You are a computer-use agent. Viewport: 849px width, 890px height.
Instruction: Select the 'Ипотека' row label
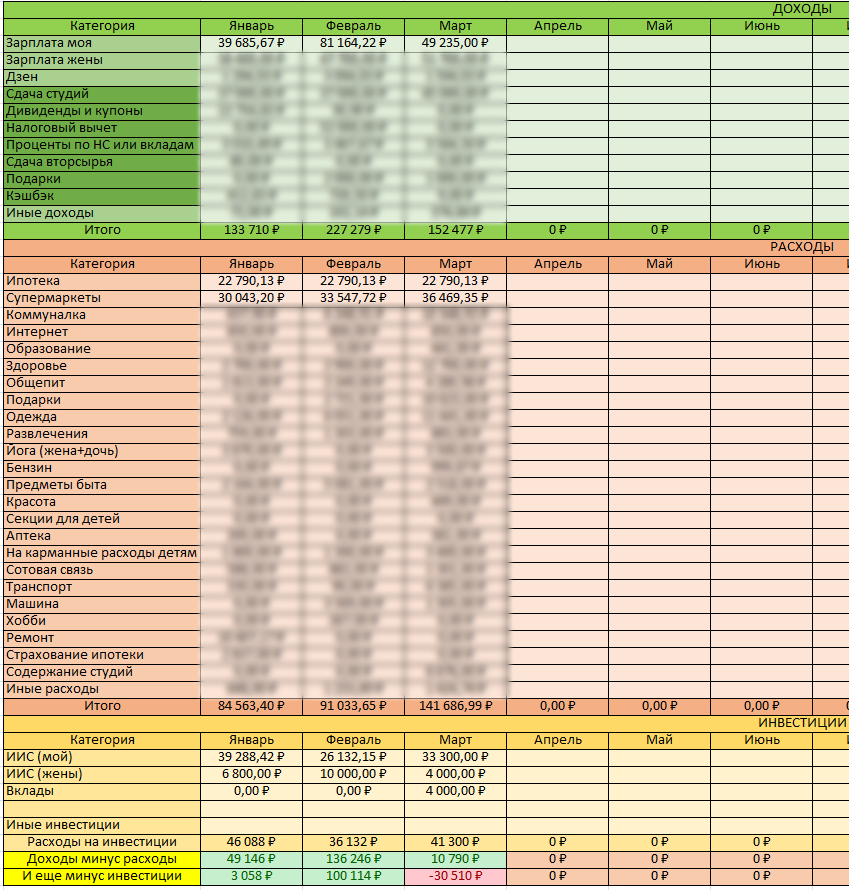click(x=102, y=281)
